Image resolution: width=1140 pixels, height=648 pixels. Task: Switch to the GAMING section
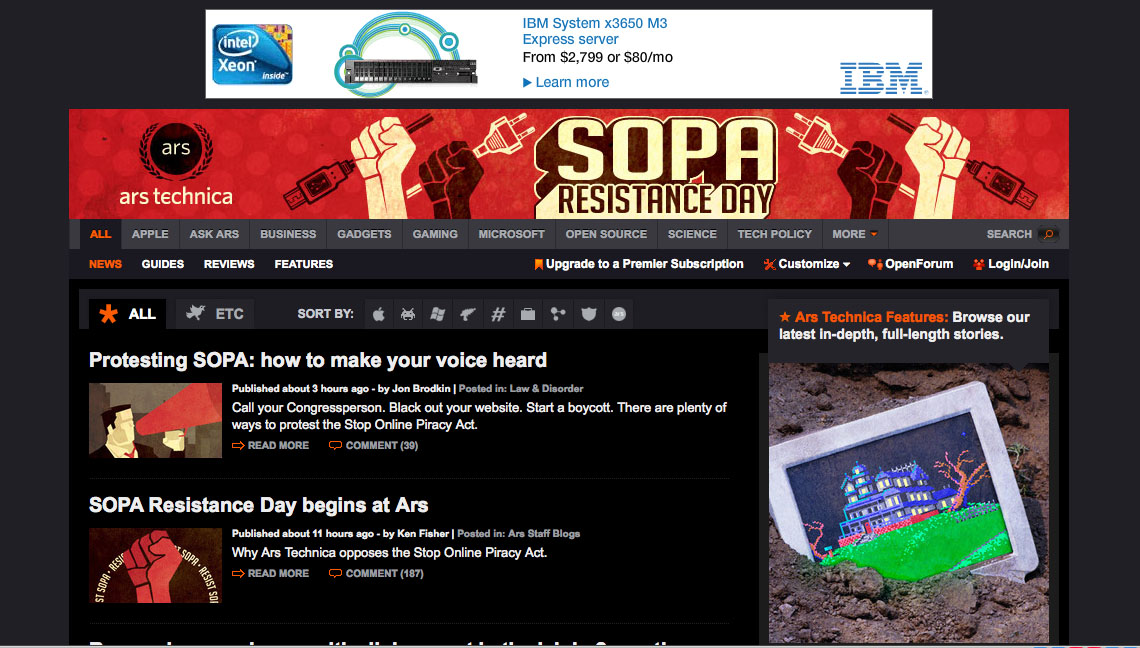pyautogui.click(x=435, y=234)
